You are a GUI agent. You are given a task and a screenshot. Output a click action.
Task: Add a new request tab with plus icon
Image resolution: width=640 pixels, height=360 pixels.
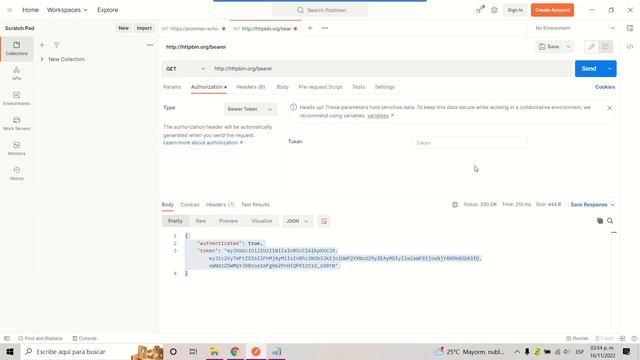click(x=310, y=28)
